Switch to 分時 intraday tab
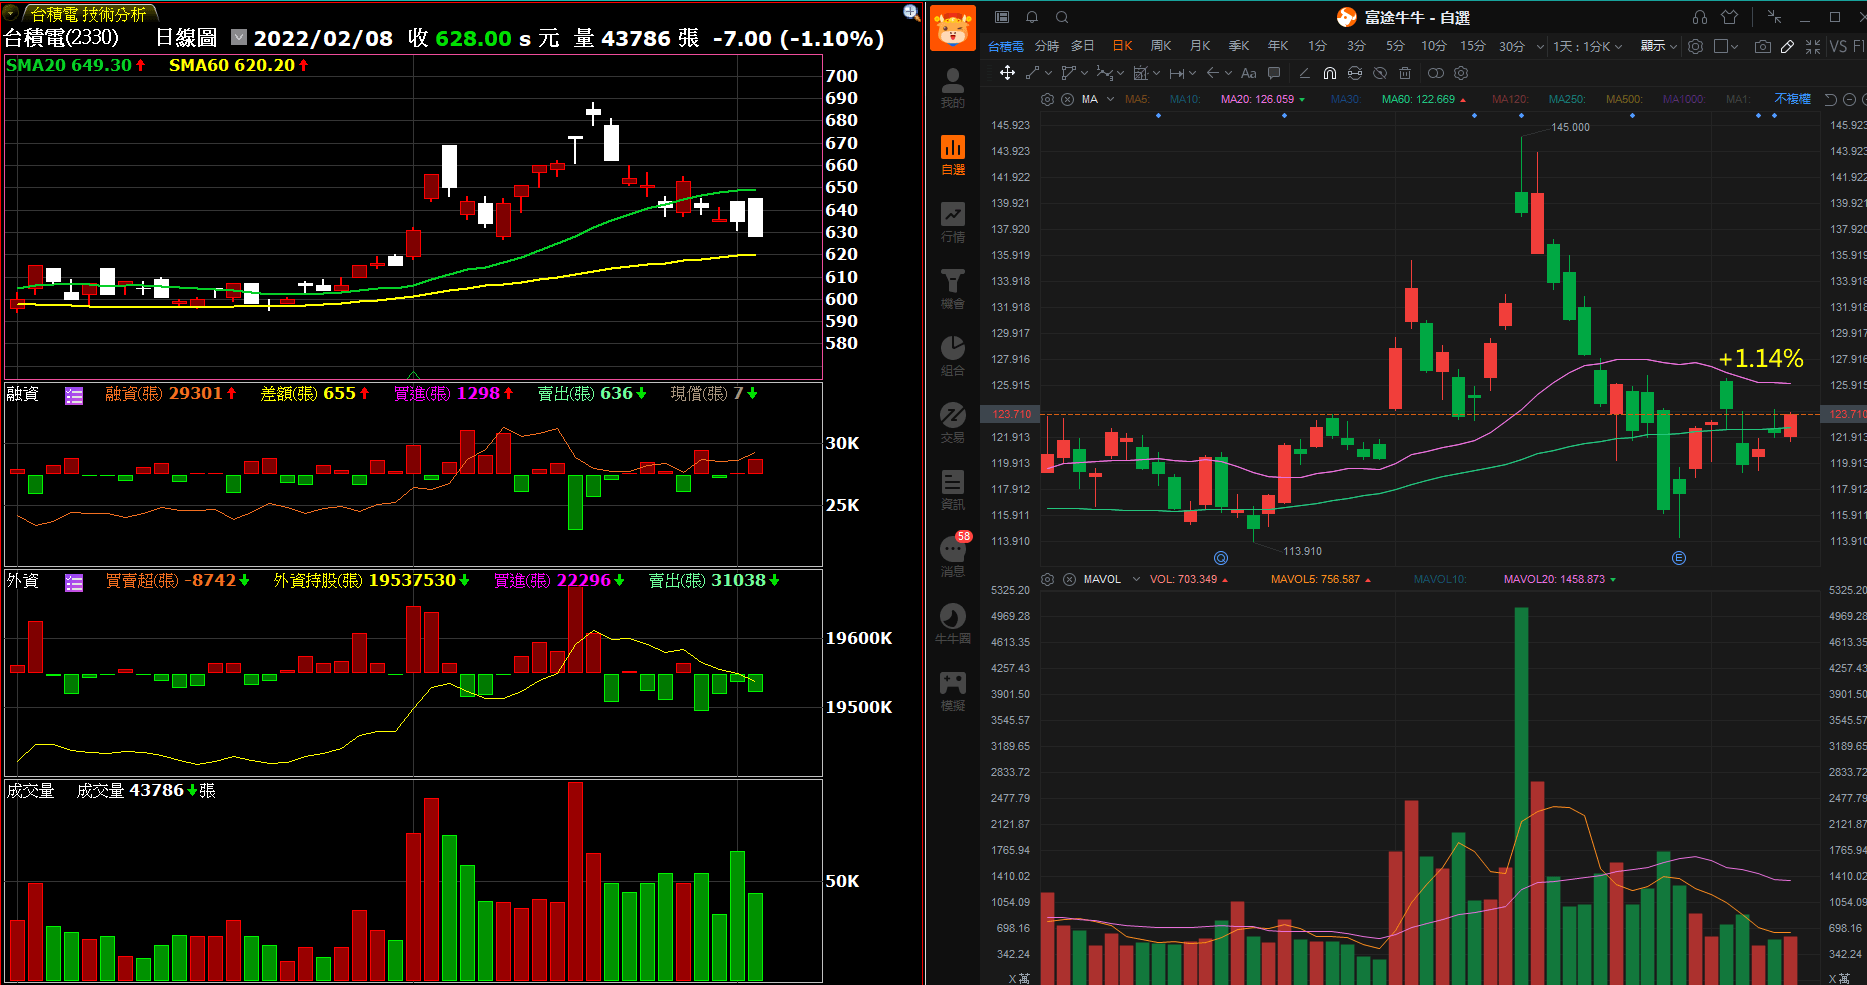This screenshot has width=1867, height=985. coord(1047,46)
